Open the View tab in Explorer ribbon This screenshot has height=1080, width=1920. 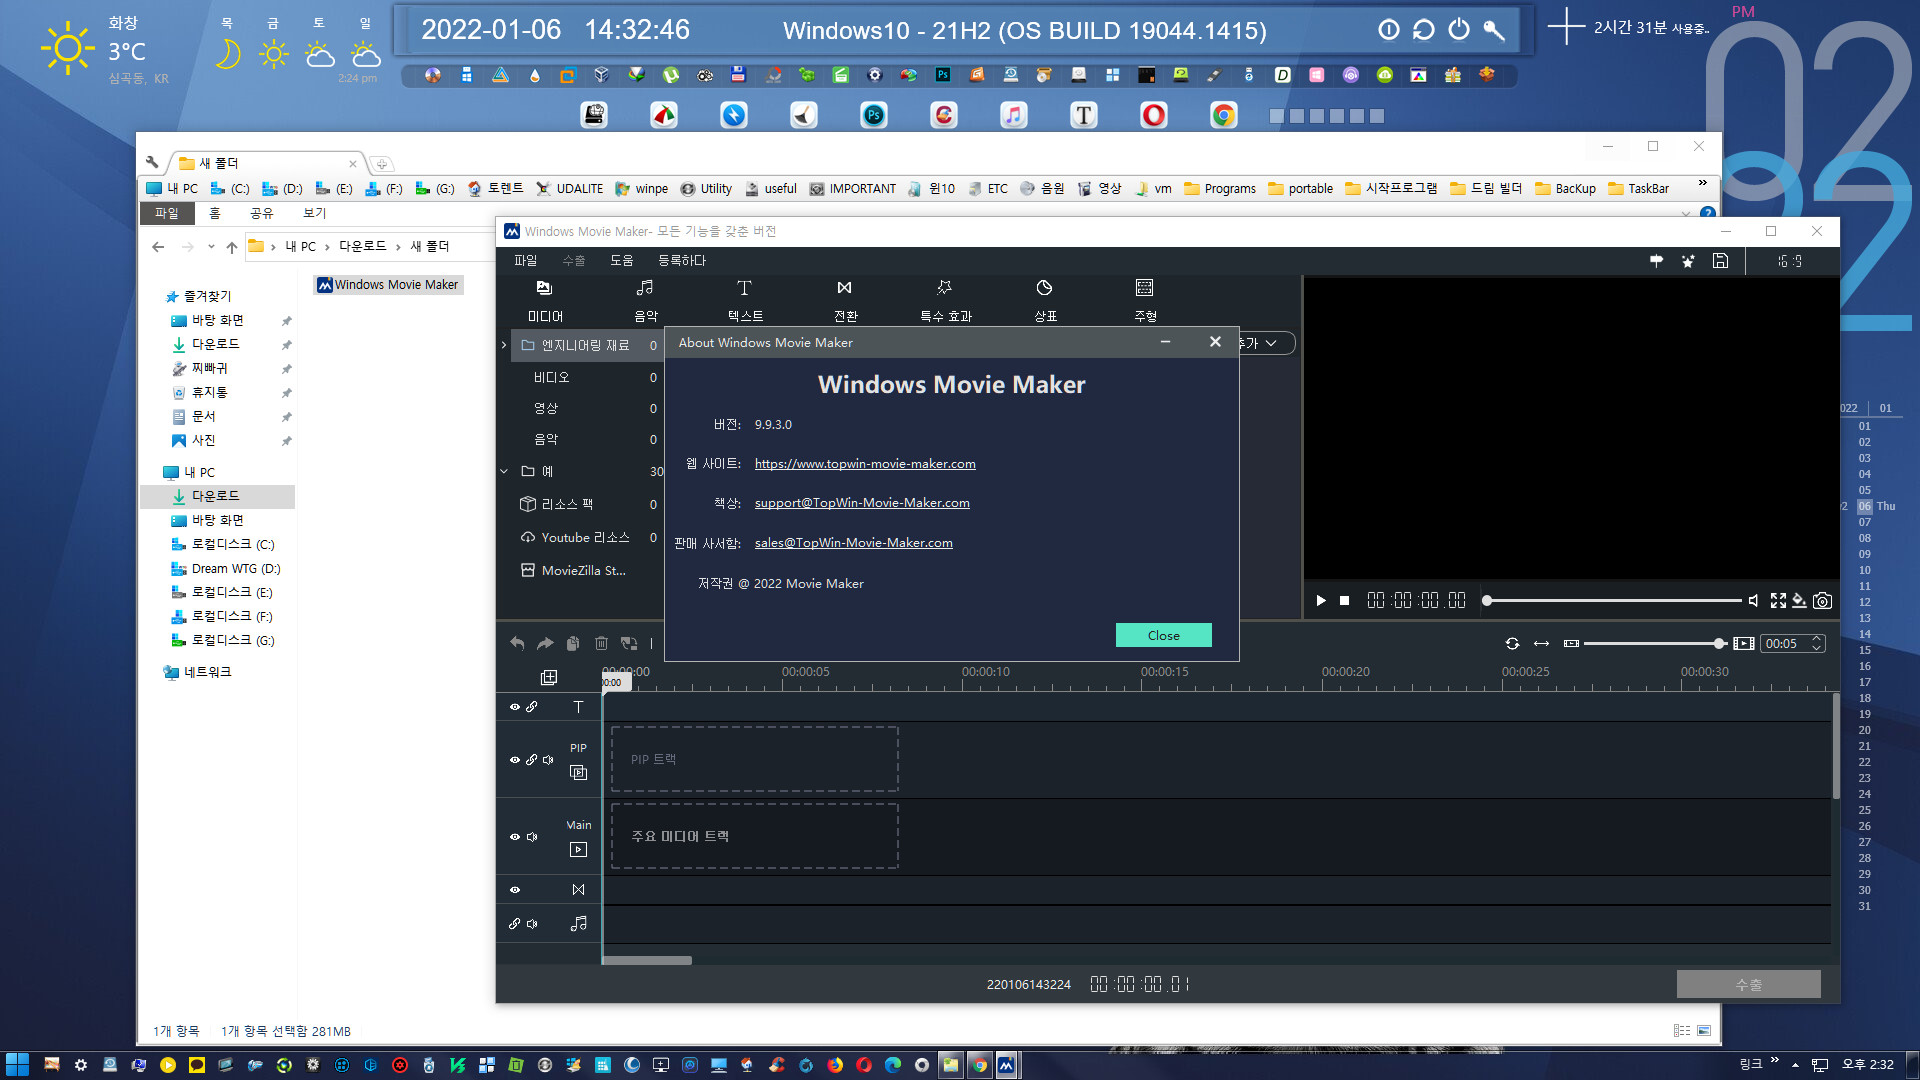tap(314, 213)
